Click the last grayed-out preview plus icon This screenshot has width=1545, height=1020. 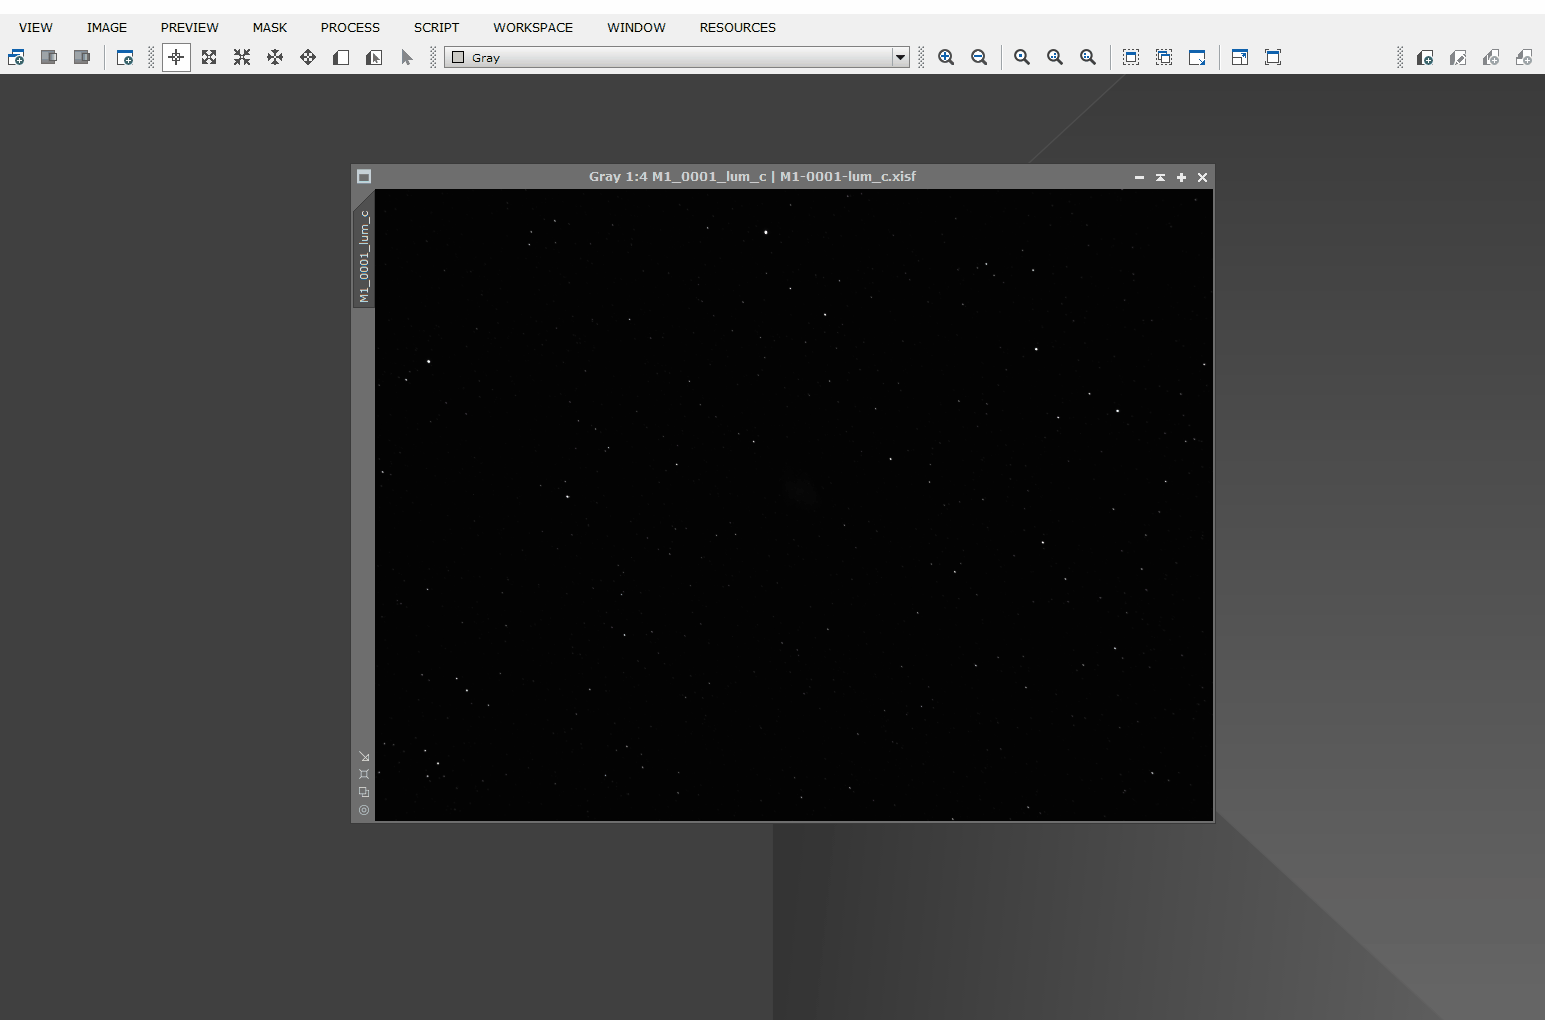click(x=1524, y=57)
